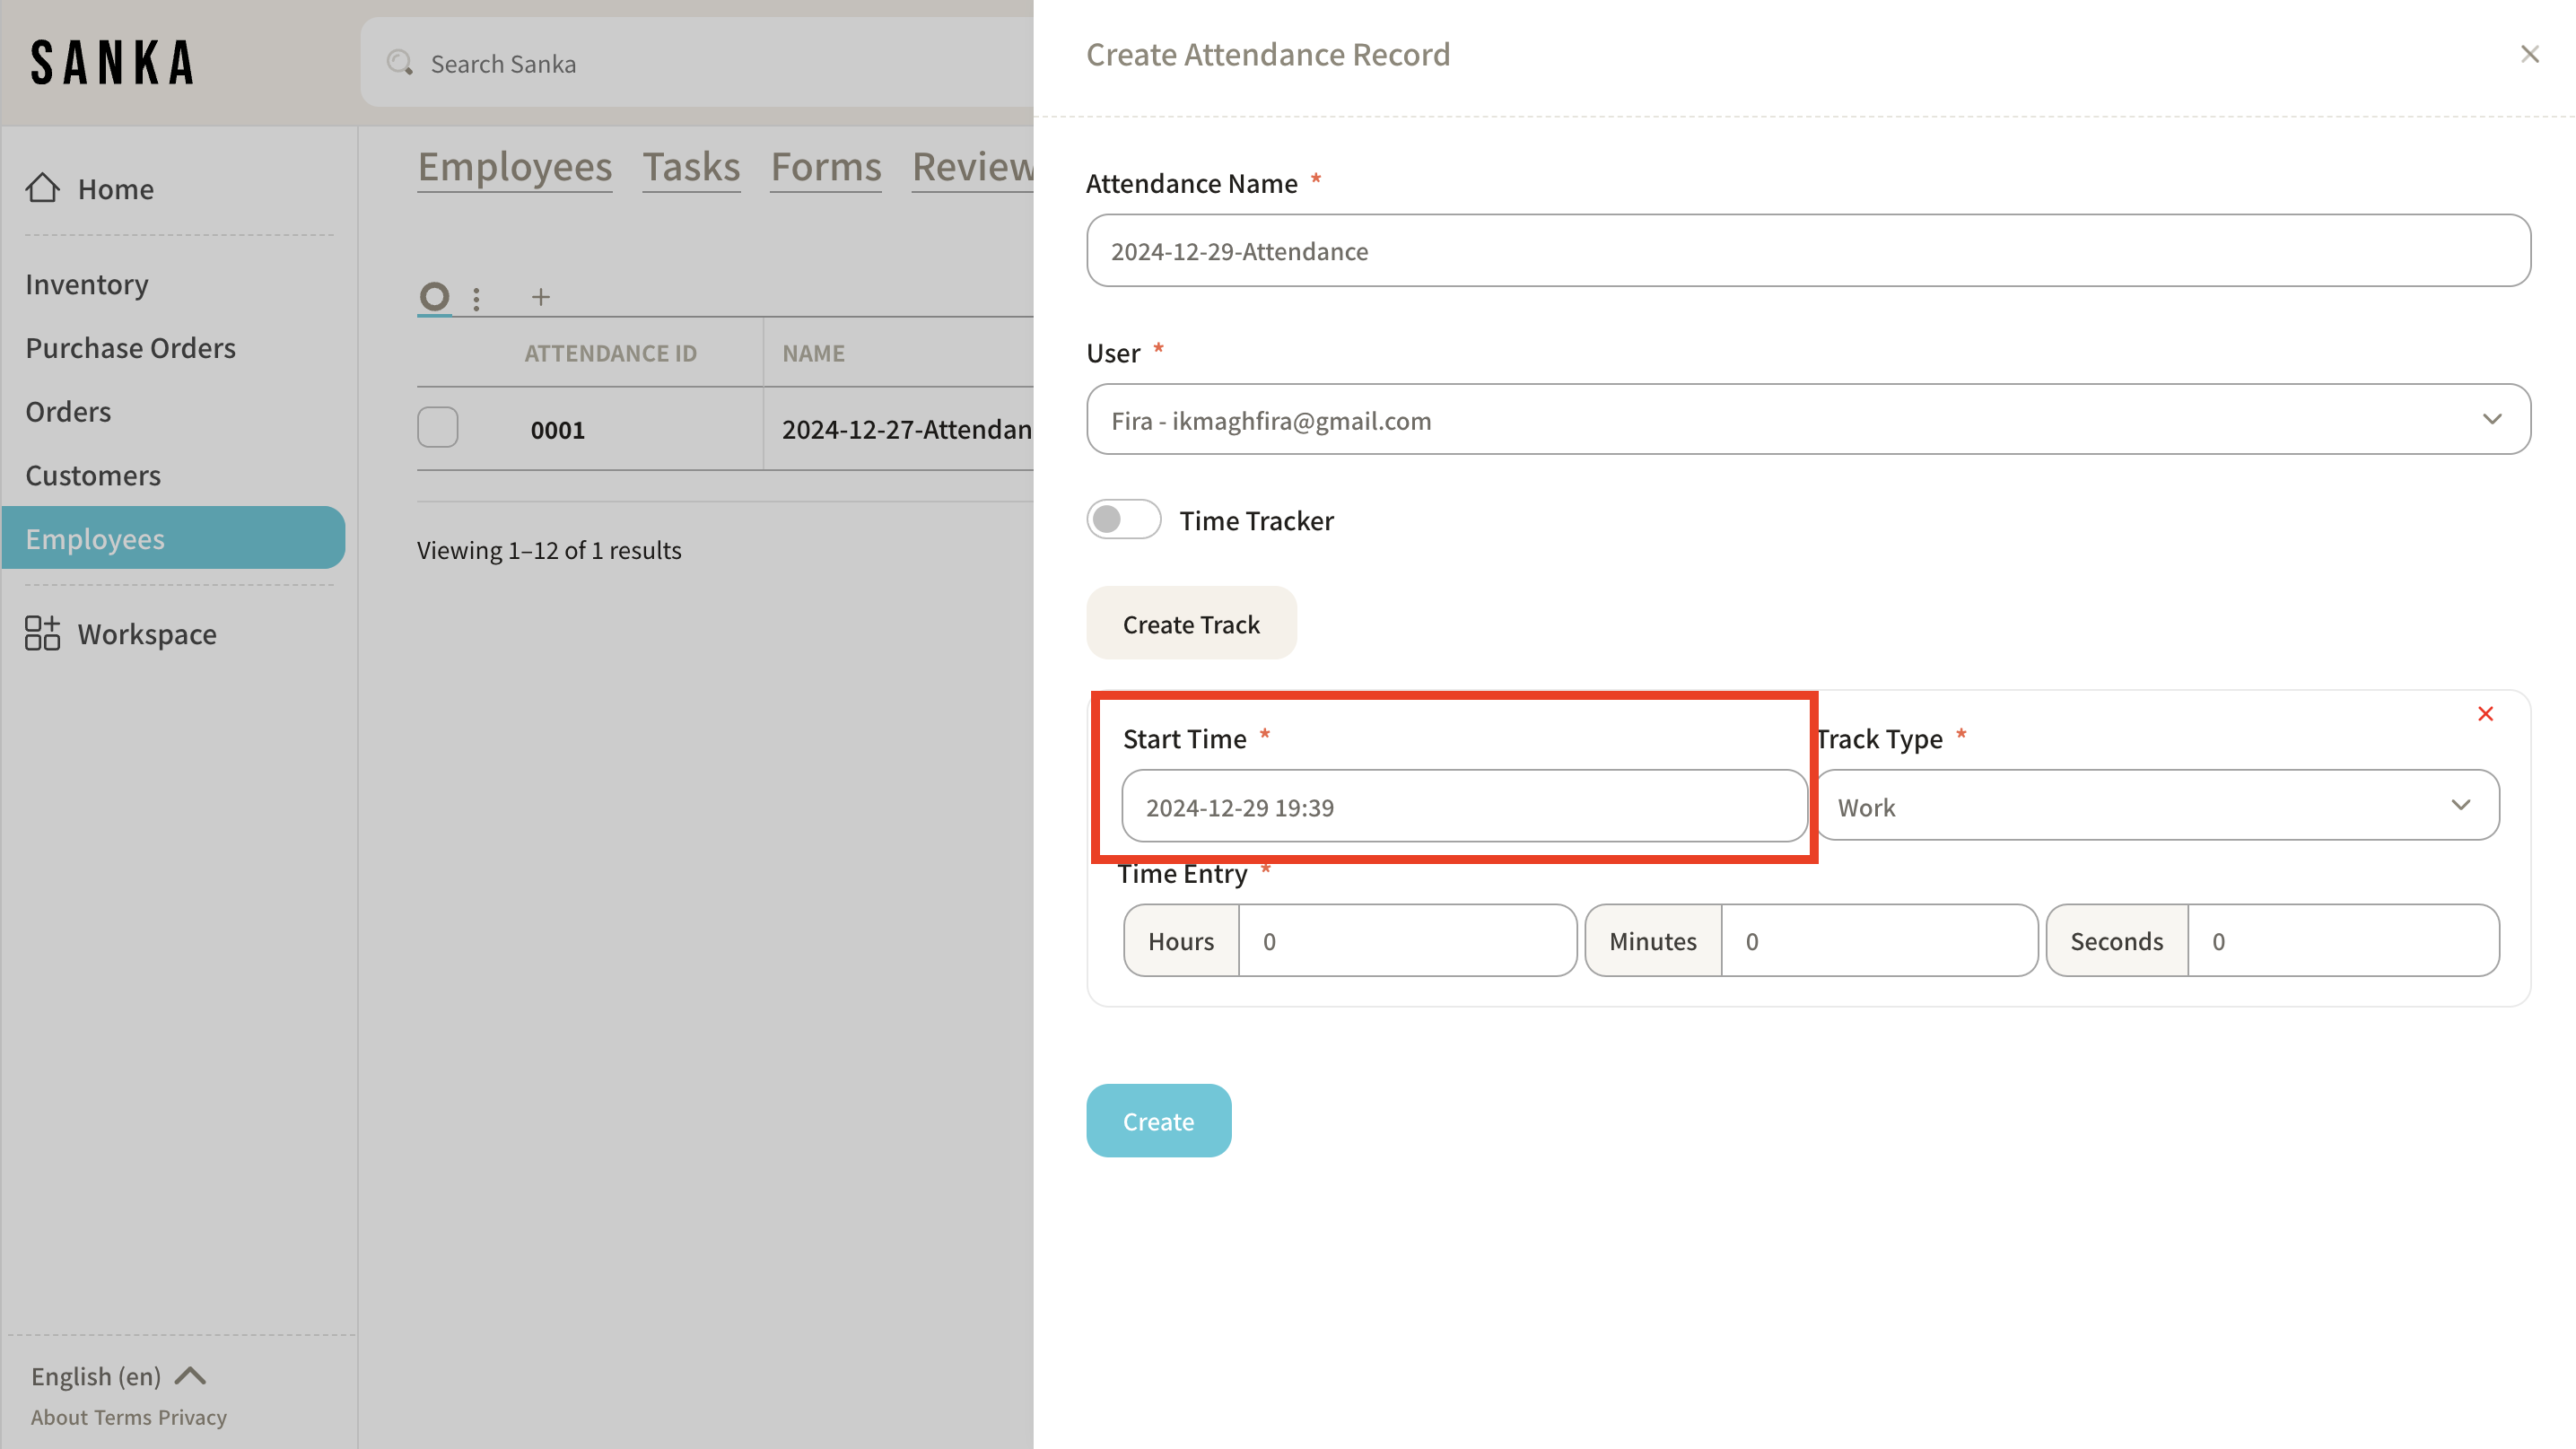The height and width of the screenshot is (1449, 2576).
Task: Open the three-dot view options menu
Action: click(x=476, y=298)
